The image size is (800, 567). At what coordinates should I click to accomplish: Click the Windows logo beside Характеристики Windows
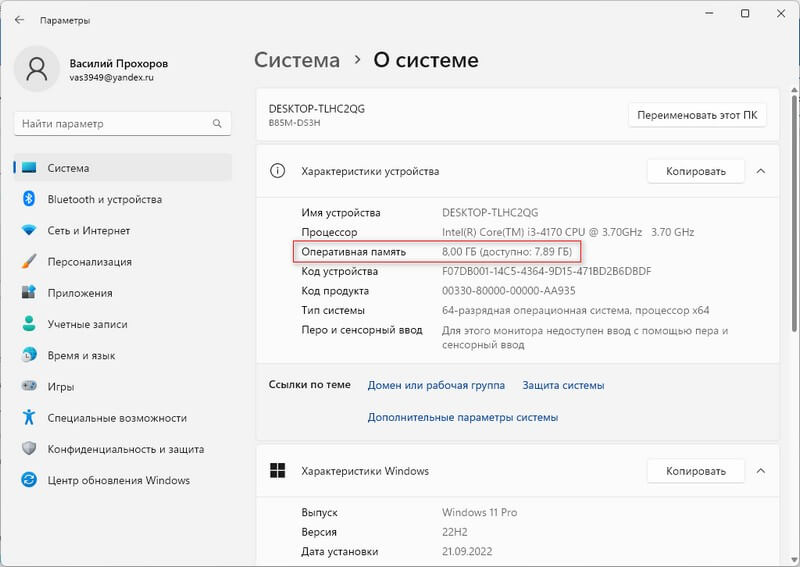[278, 471]
